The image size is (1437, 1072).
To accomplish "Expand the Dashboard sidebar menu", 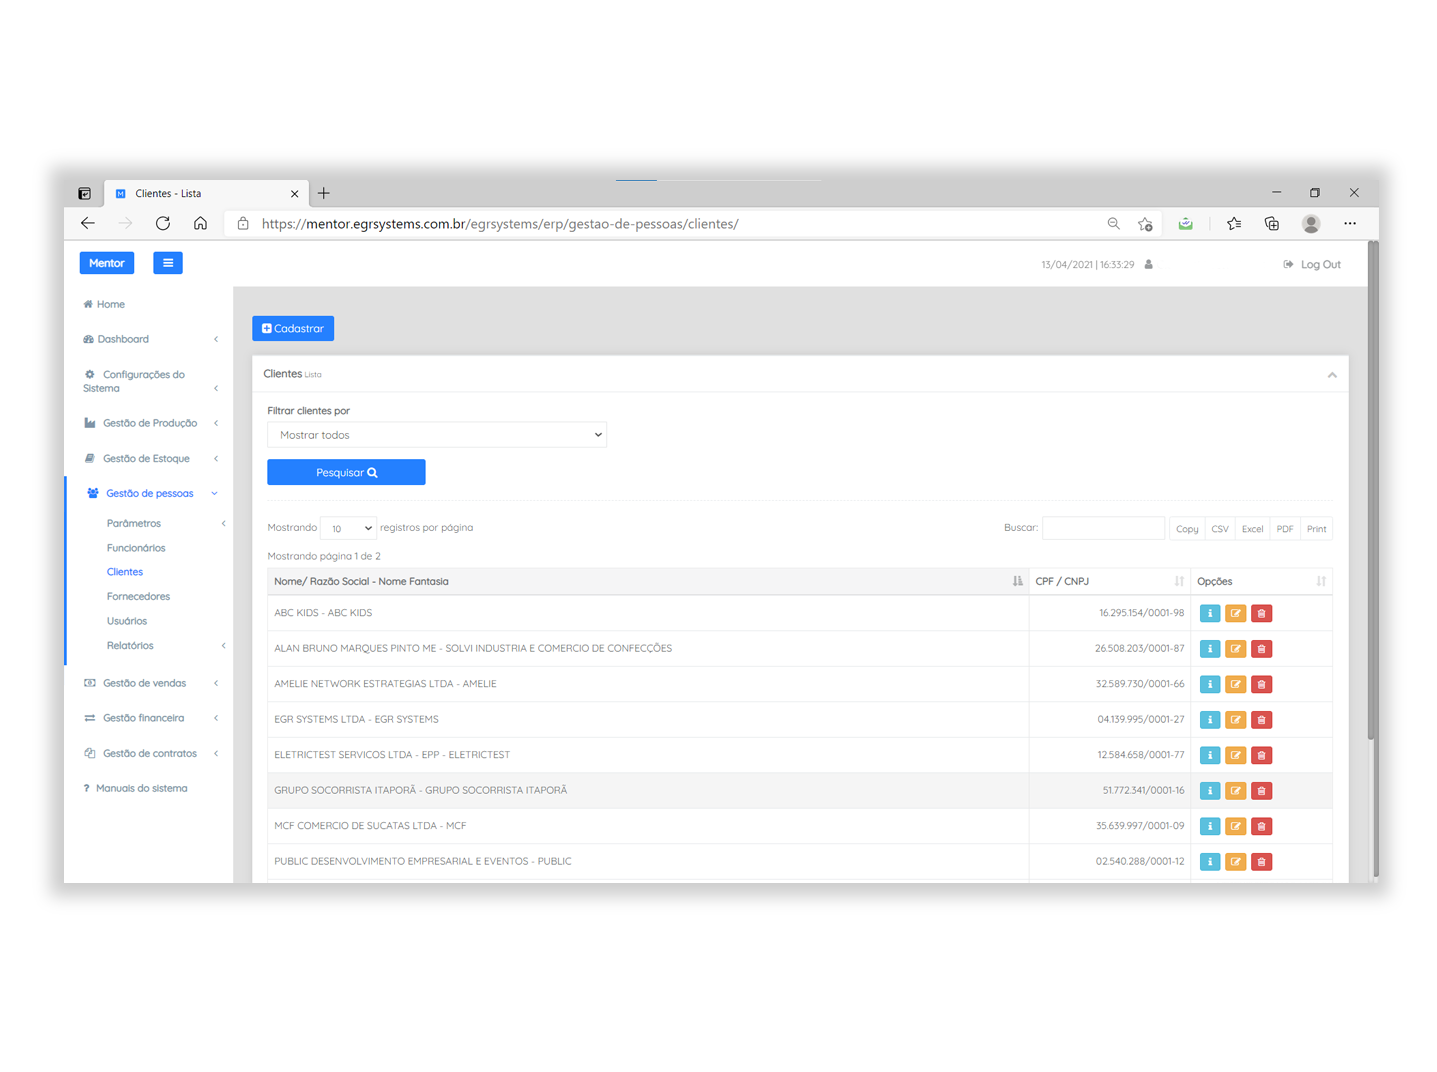I will coord(150,339).
